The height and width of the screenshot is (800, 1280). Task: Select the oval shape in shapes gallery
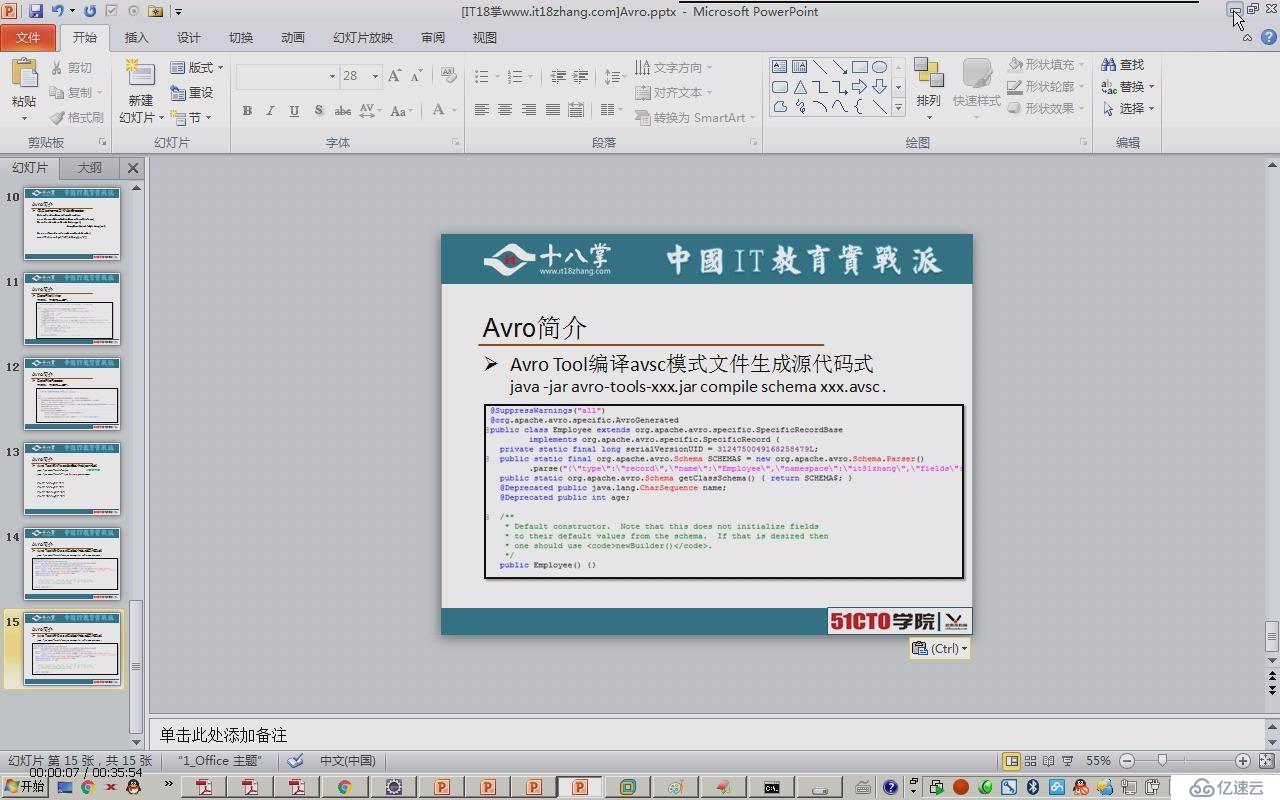[879, 67]
